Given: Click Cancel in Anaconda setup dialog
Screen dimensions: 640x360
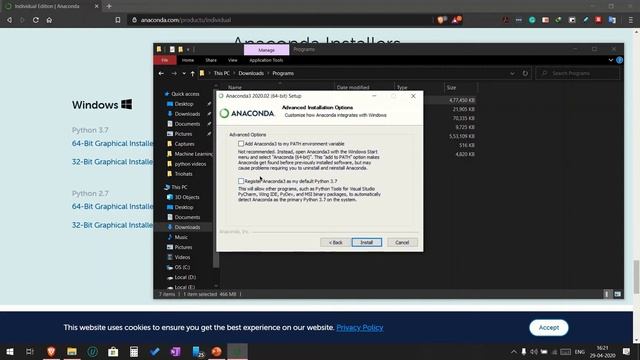Looking at the screenshot, I should [x=402, y=242].
